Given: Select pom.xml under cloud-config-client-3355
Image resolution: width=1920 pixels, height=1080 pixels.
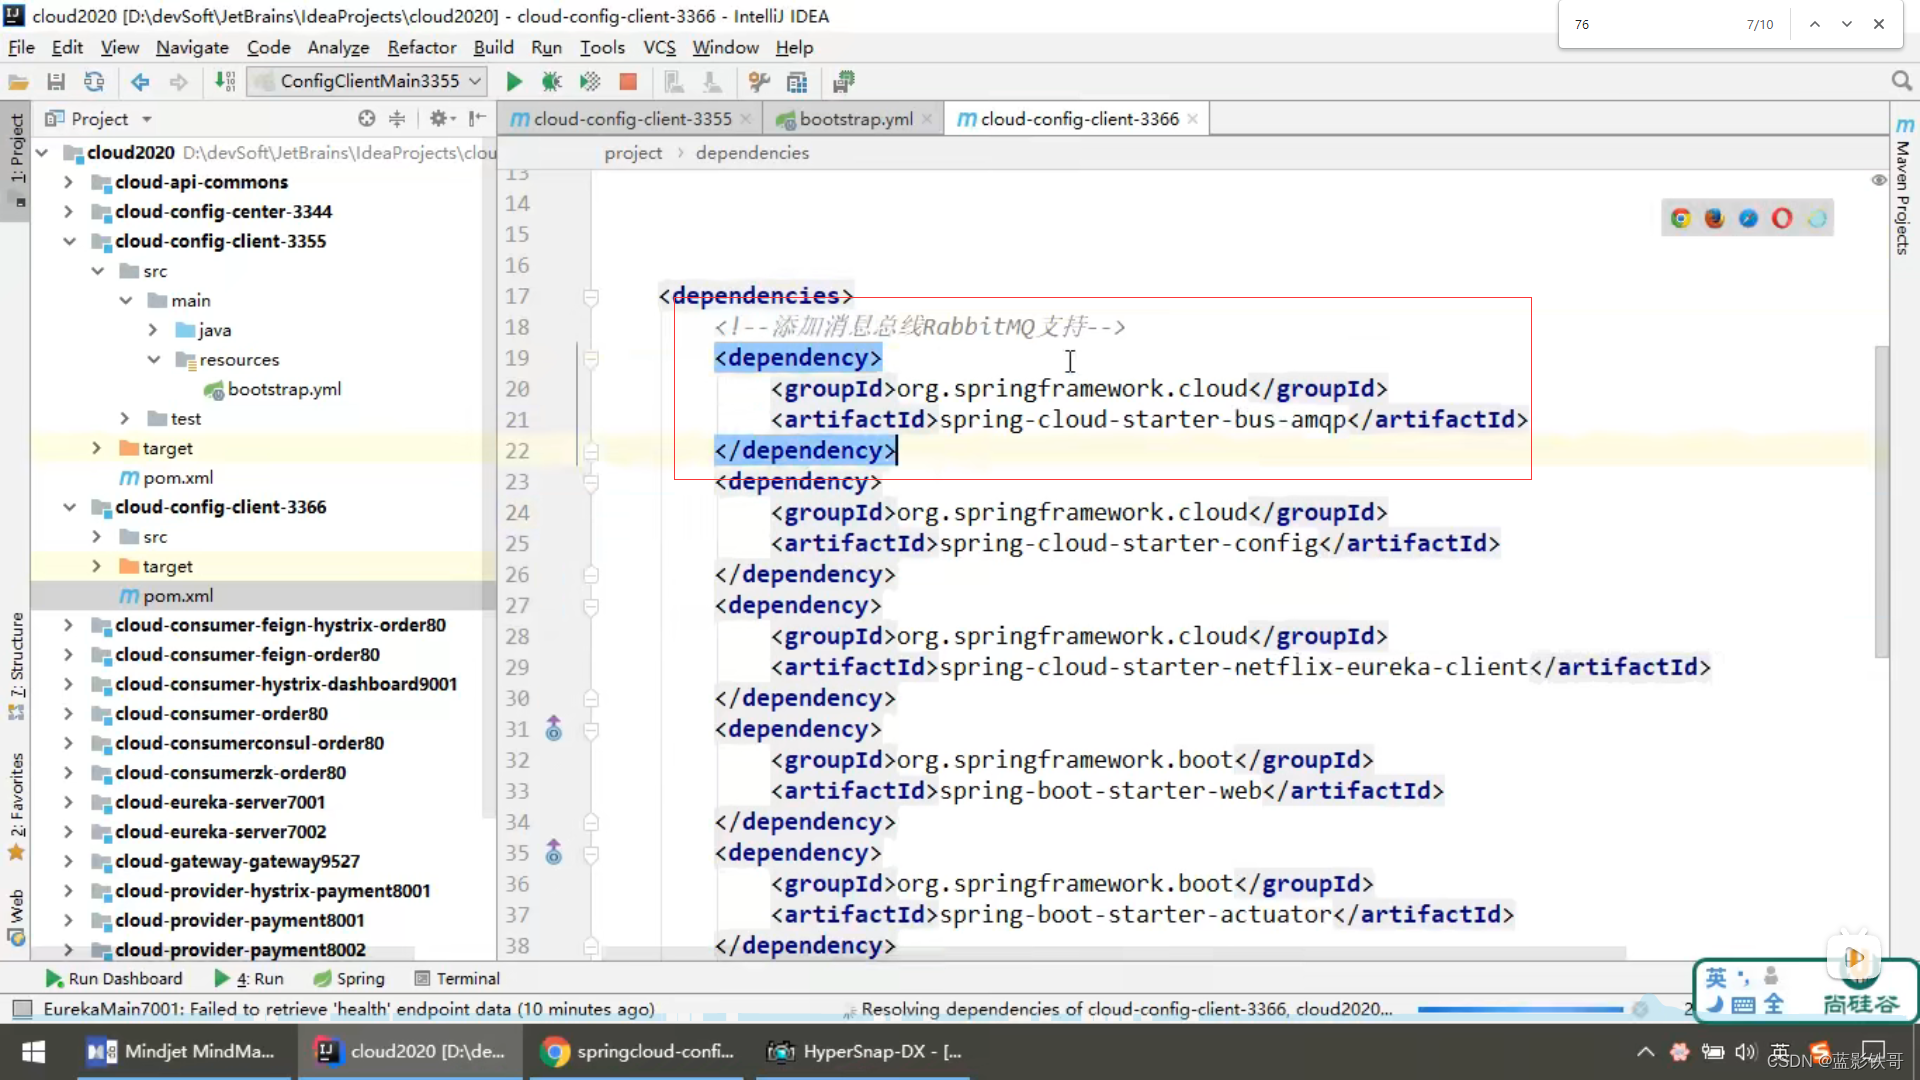Looking at the screenshot, I should 177,478.
